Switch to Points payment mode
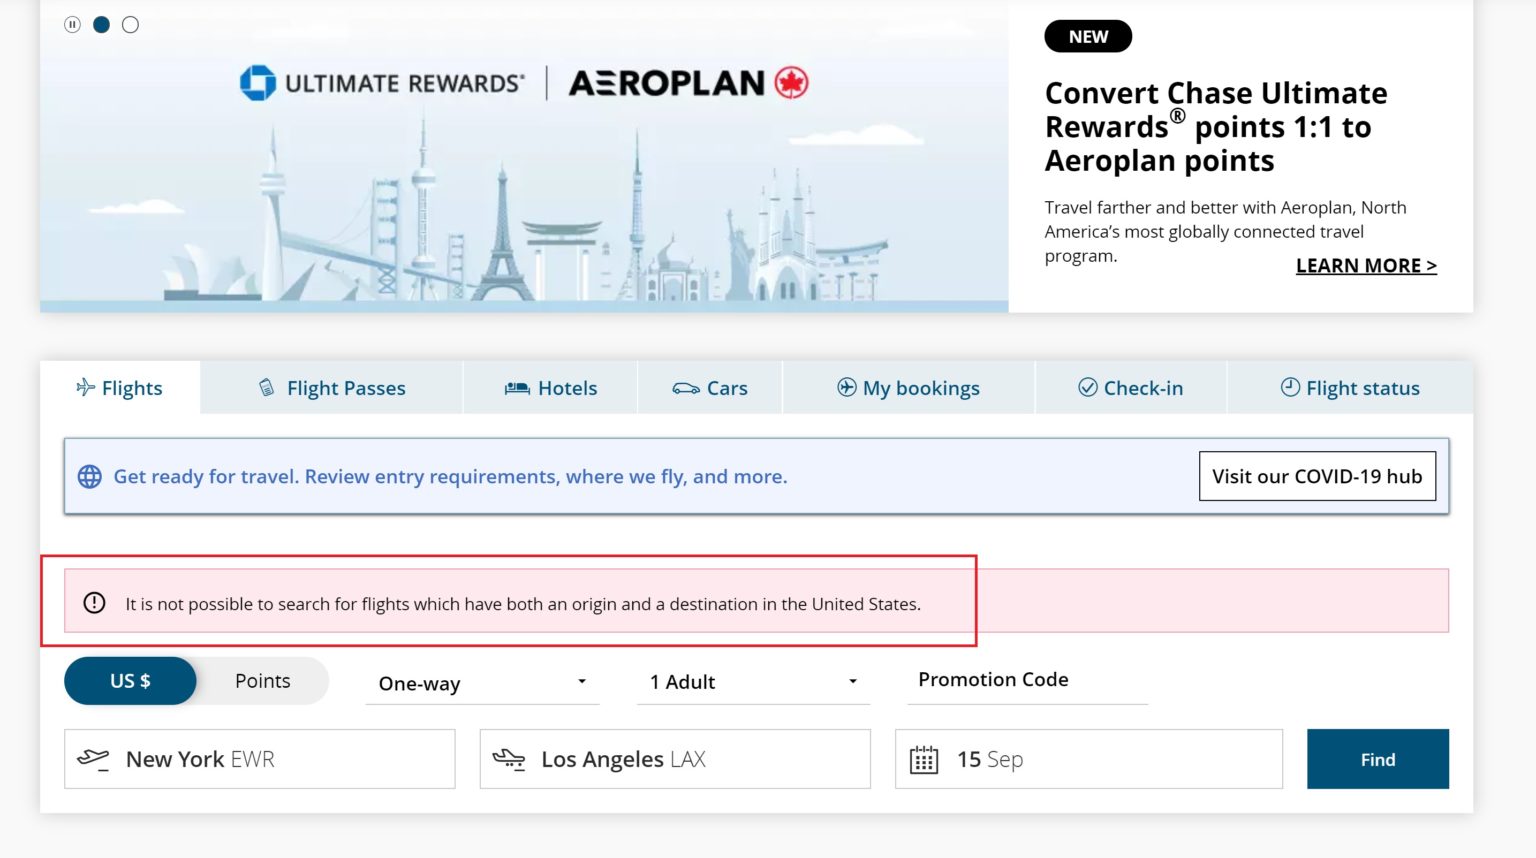This screenshot has height=858, width=1536. [262, 681]
